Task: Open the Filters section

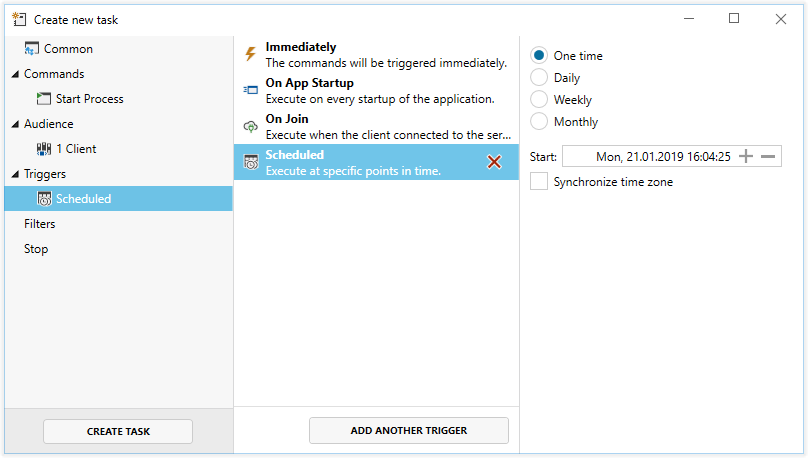Action: coord(40,224)
